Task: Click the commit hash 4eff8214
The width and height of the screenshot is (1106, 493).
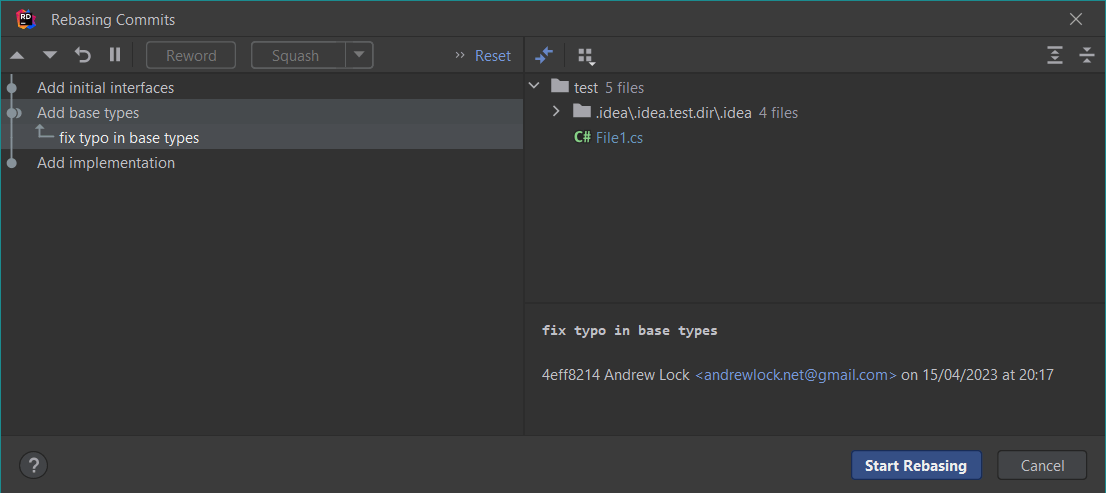Action: tap(571, 375)
